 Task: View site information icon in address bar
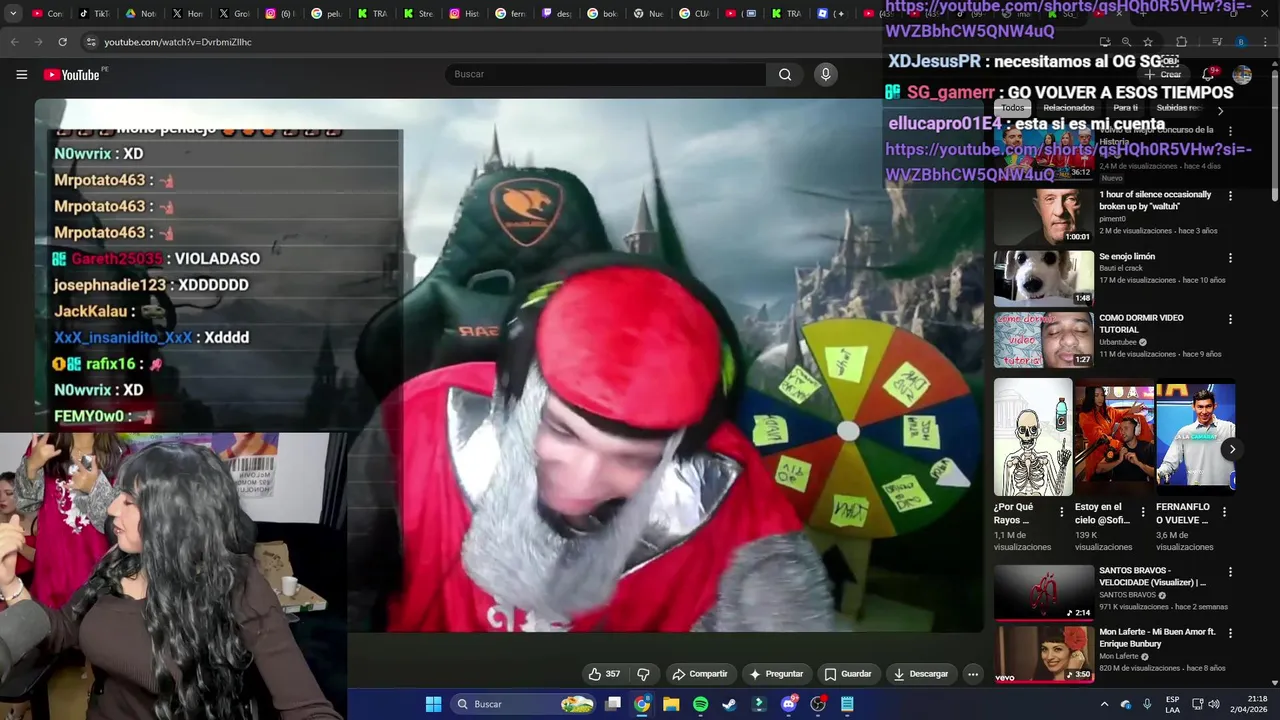[x=91, y=42]
